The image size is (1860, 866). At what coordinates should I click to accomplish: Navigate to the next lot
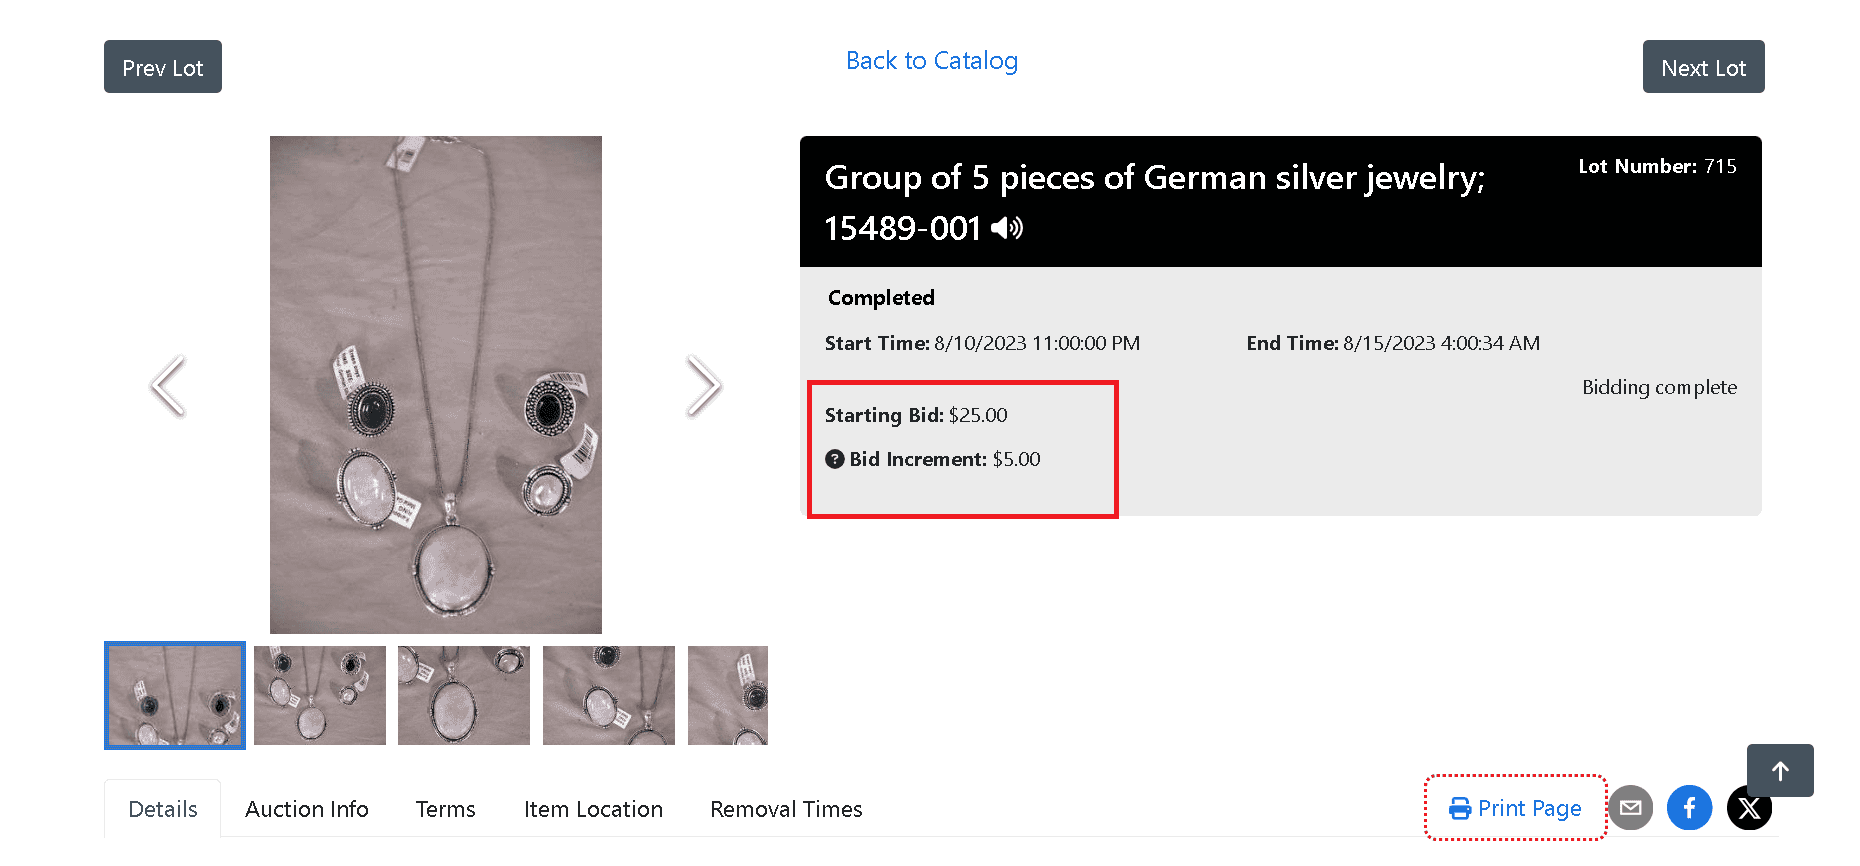click(x=1703, y=66)
